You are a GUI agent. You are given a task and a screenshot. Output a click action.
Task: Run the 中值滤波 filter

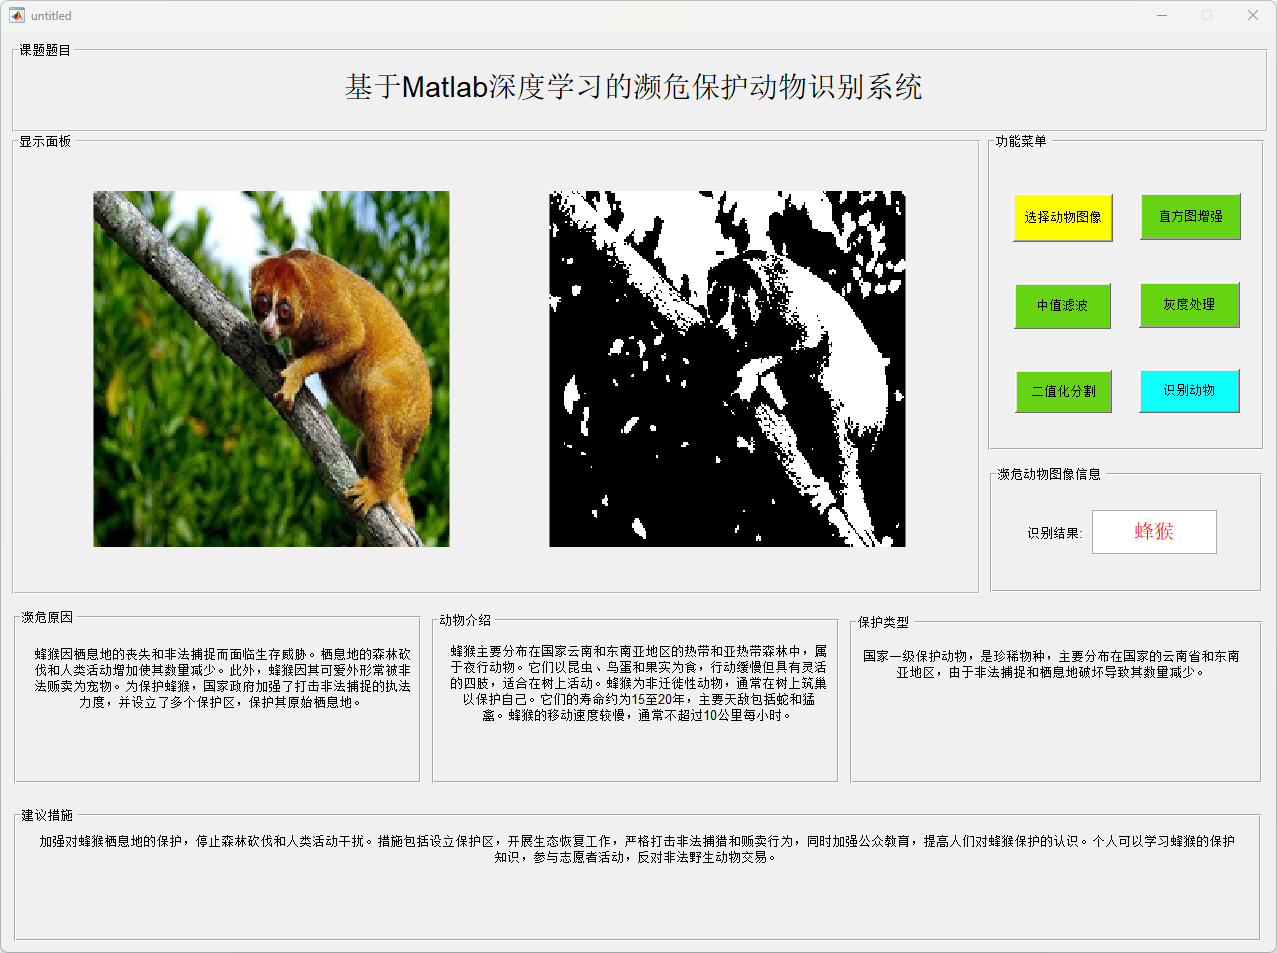[x=1062, y=305]
